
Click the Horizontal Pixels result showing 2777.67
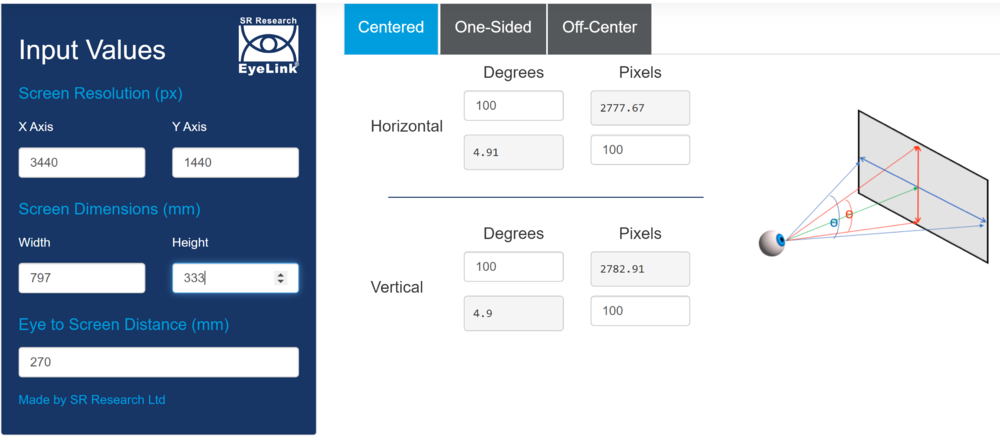[640, 107]
